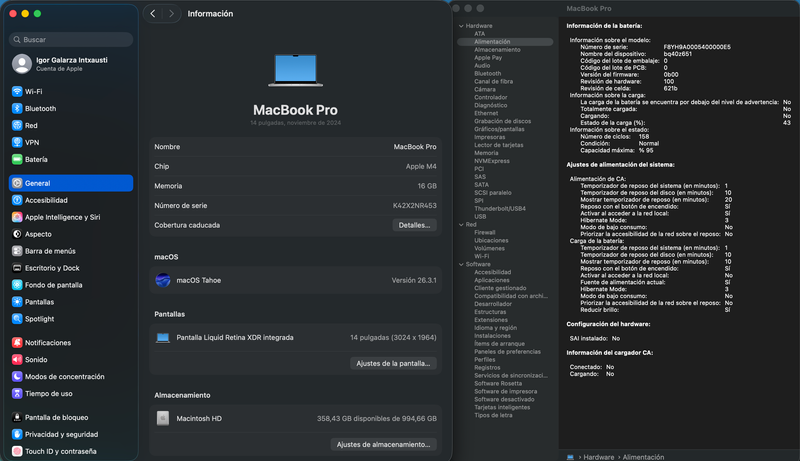Select Tipos de letra tree item
800x461 pixels.
click(x=493, y=415)
